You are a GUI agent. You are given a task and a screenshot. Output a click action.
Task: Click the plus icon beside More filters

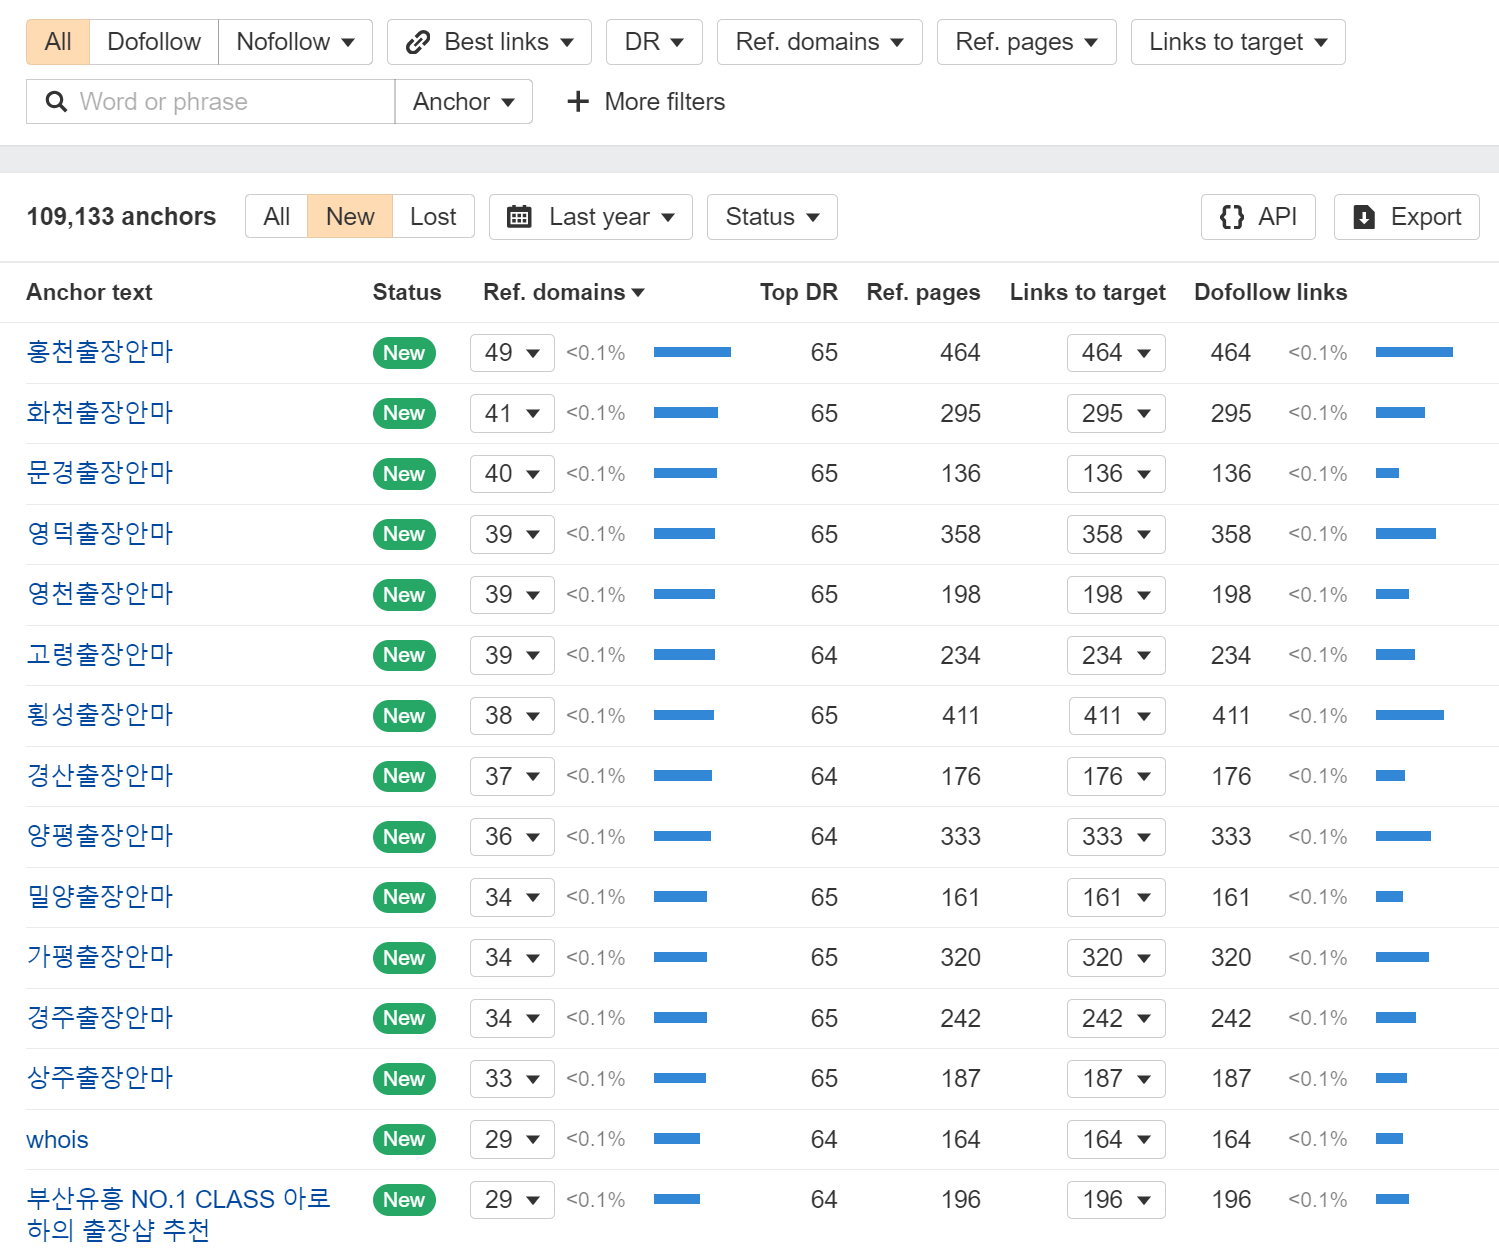[x=578, y=101]
